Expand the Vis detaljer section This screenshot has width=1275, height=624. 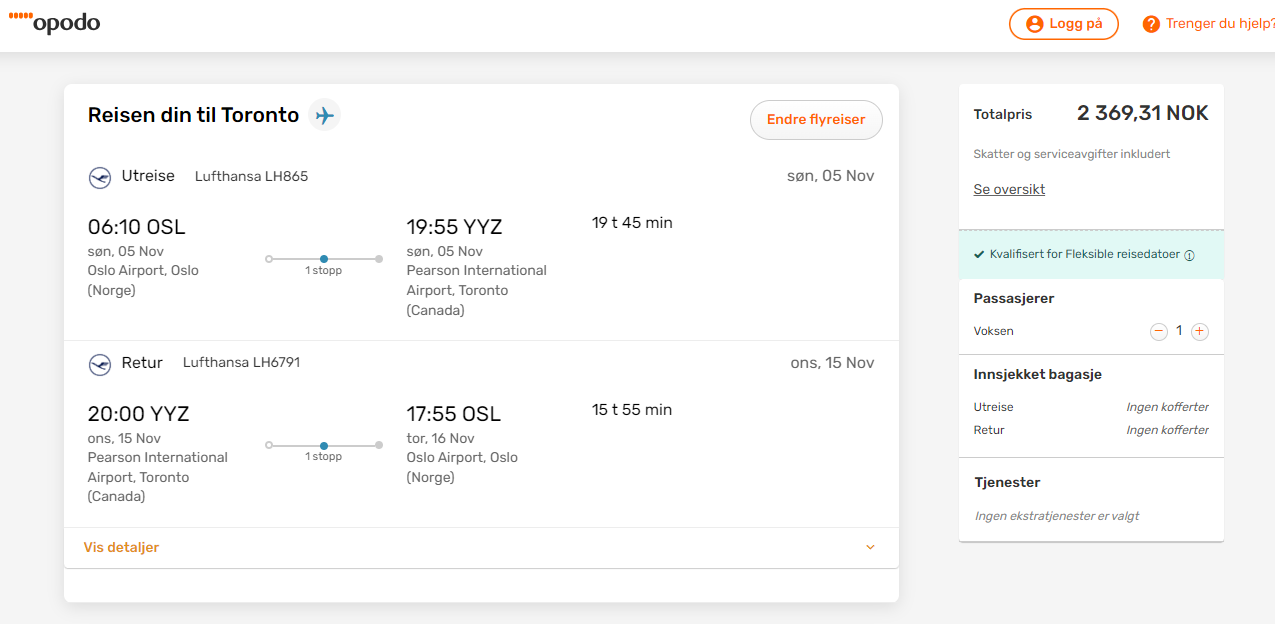pos(481,547)
